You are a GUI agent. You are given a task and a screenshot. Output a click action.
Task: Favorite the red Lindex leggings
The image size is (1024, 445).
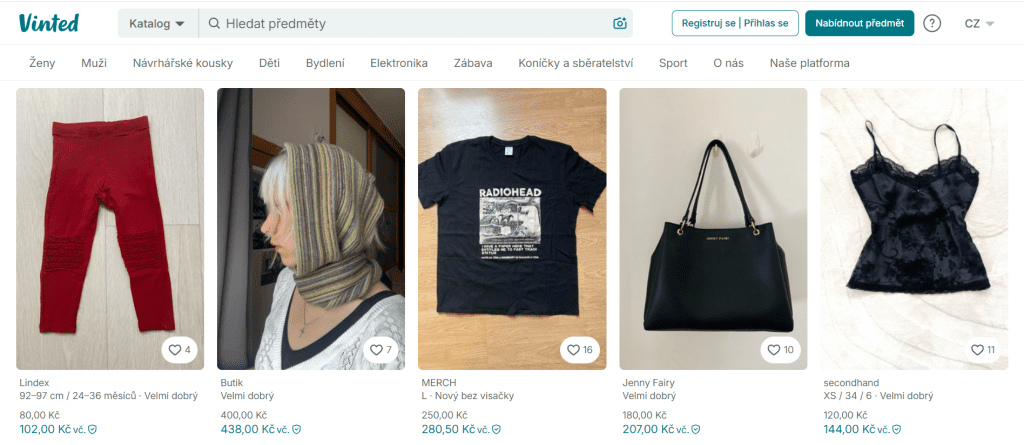(x=180, y=350)
